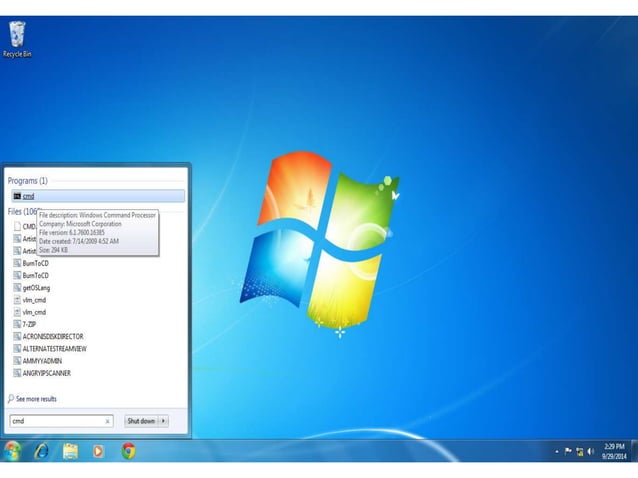This screenshot has height=478, width=638.
Task: Open the CMD file result
Action: (24, 226)
